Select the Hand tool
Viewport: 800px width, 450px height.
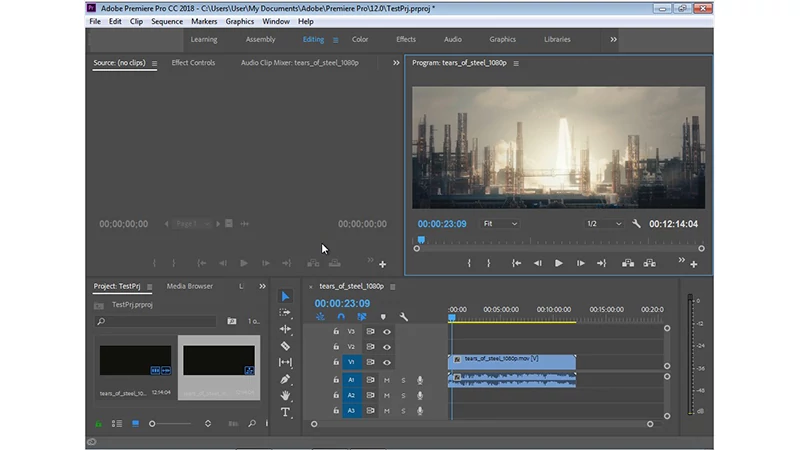[x=285, y=395]
